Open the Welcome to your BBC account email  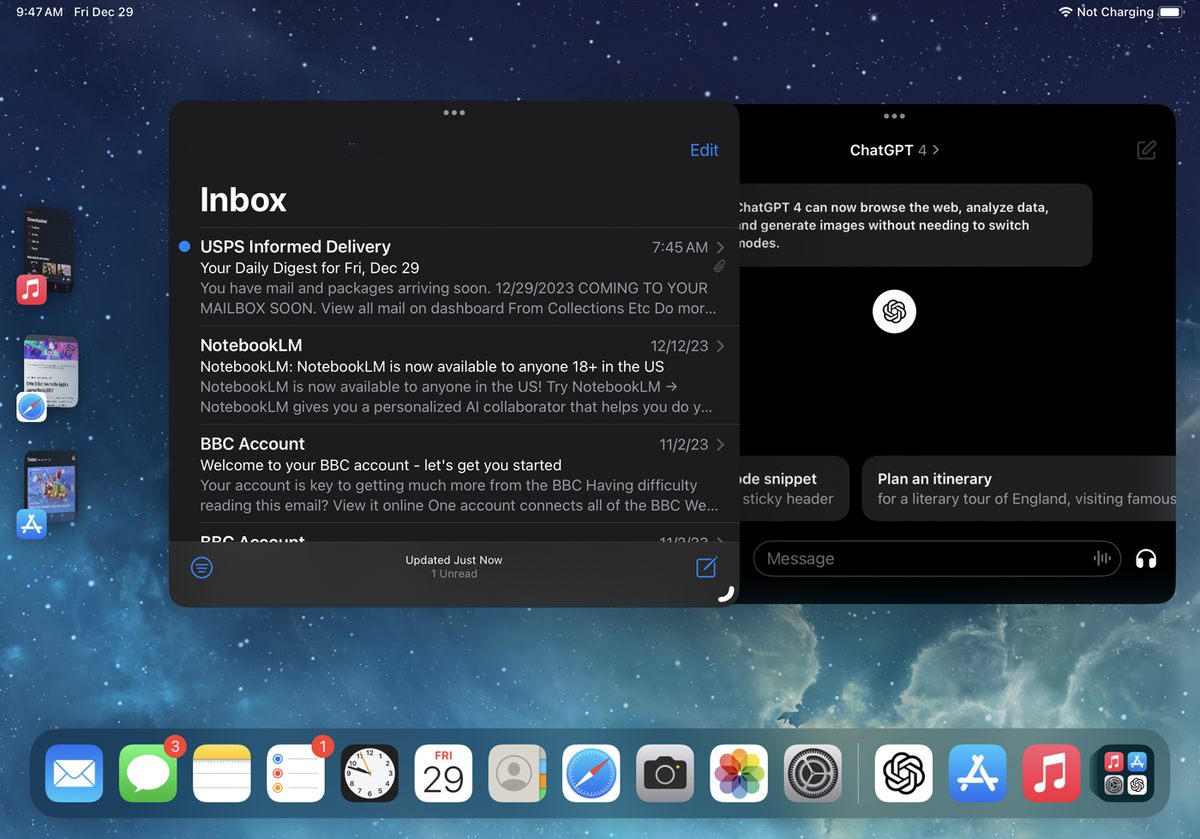454,474
